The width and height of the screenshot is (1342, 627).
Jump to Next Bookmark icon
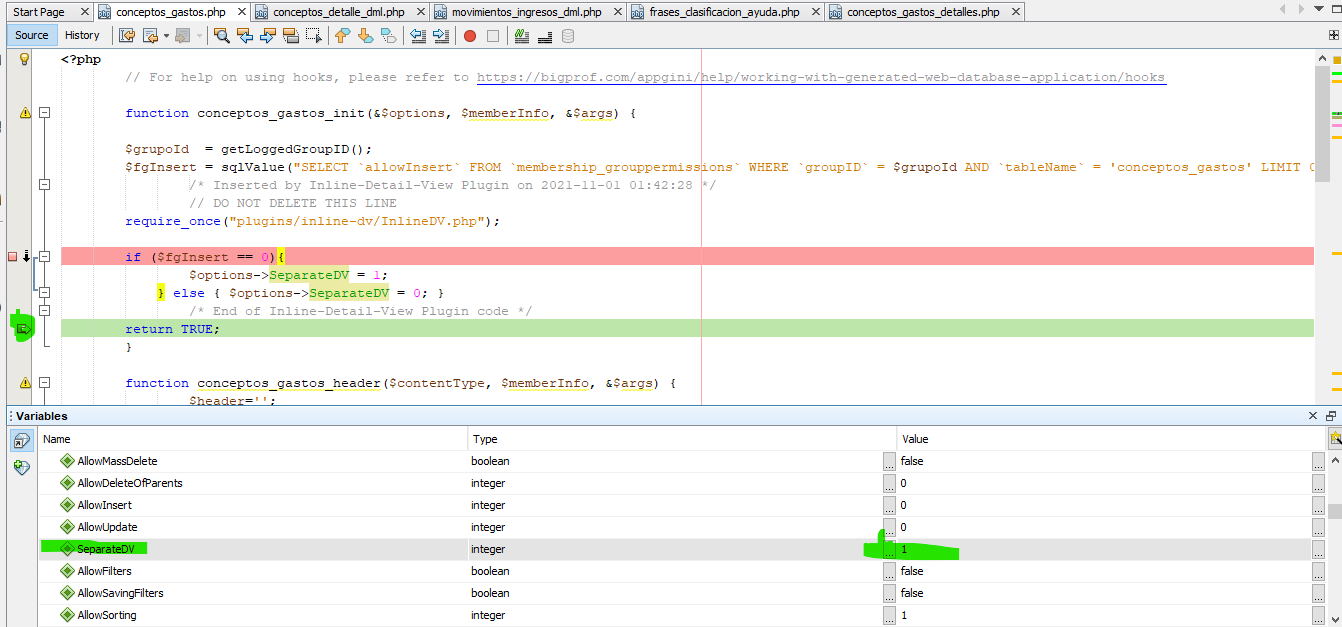tap(365, 35)
